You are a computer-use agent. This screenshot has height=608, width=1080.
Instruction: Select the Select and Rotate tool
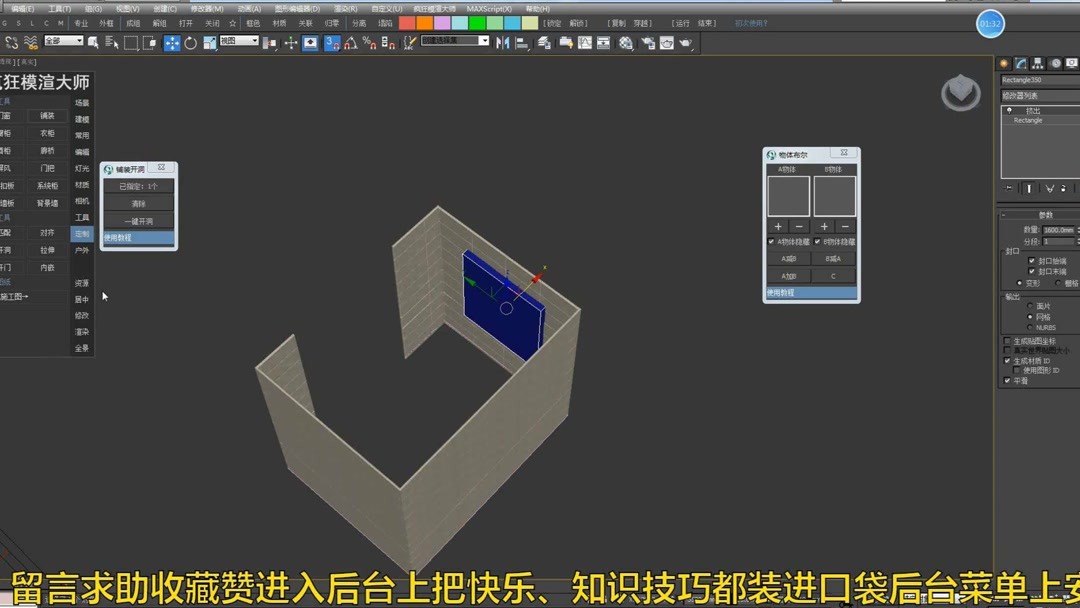(x=190, y=42)
